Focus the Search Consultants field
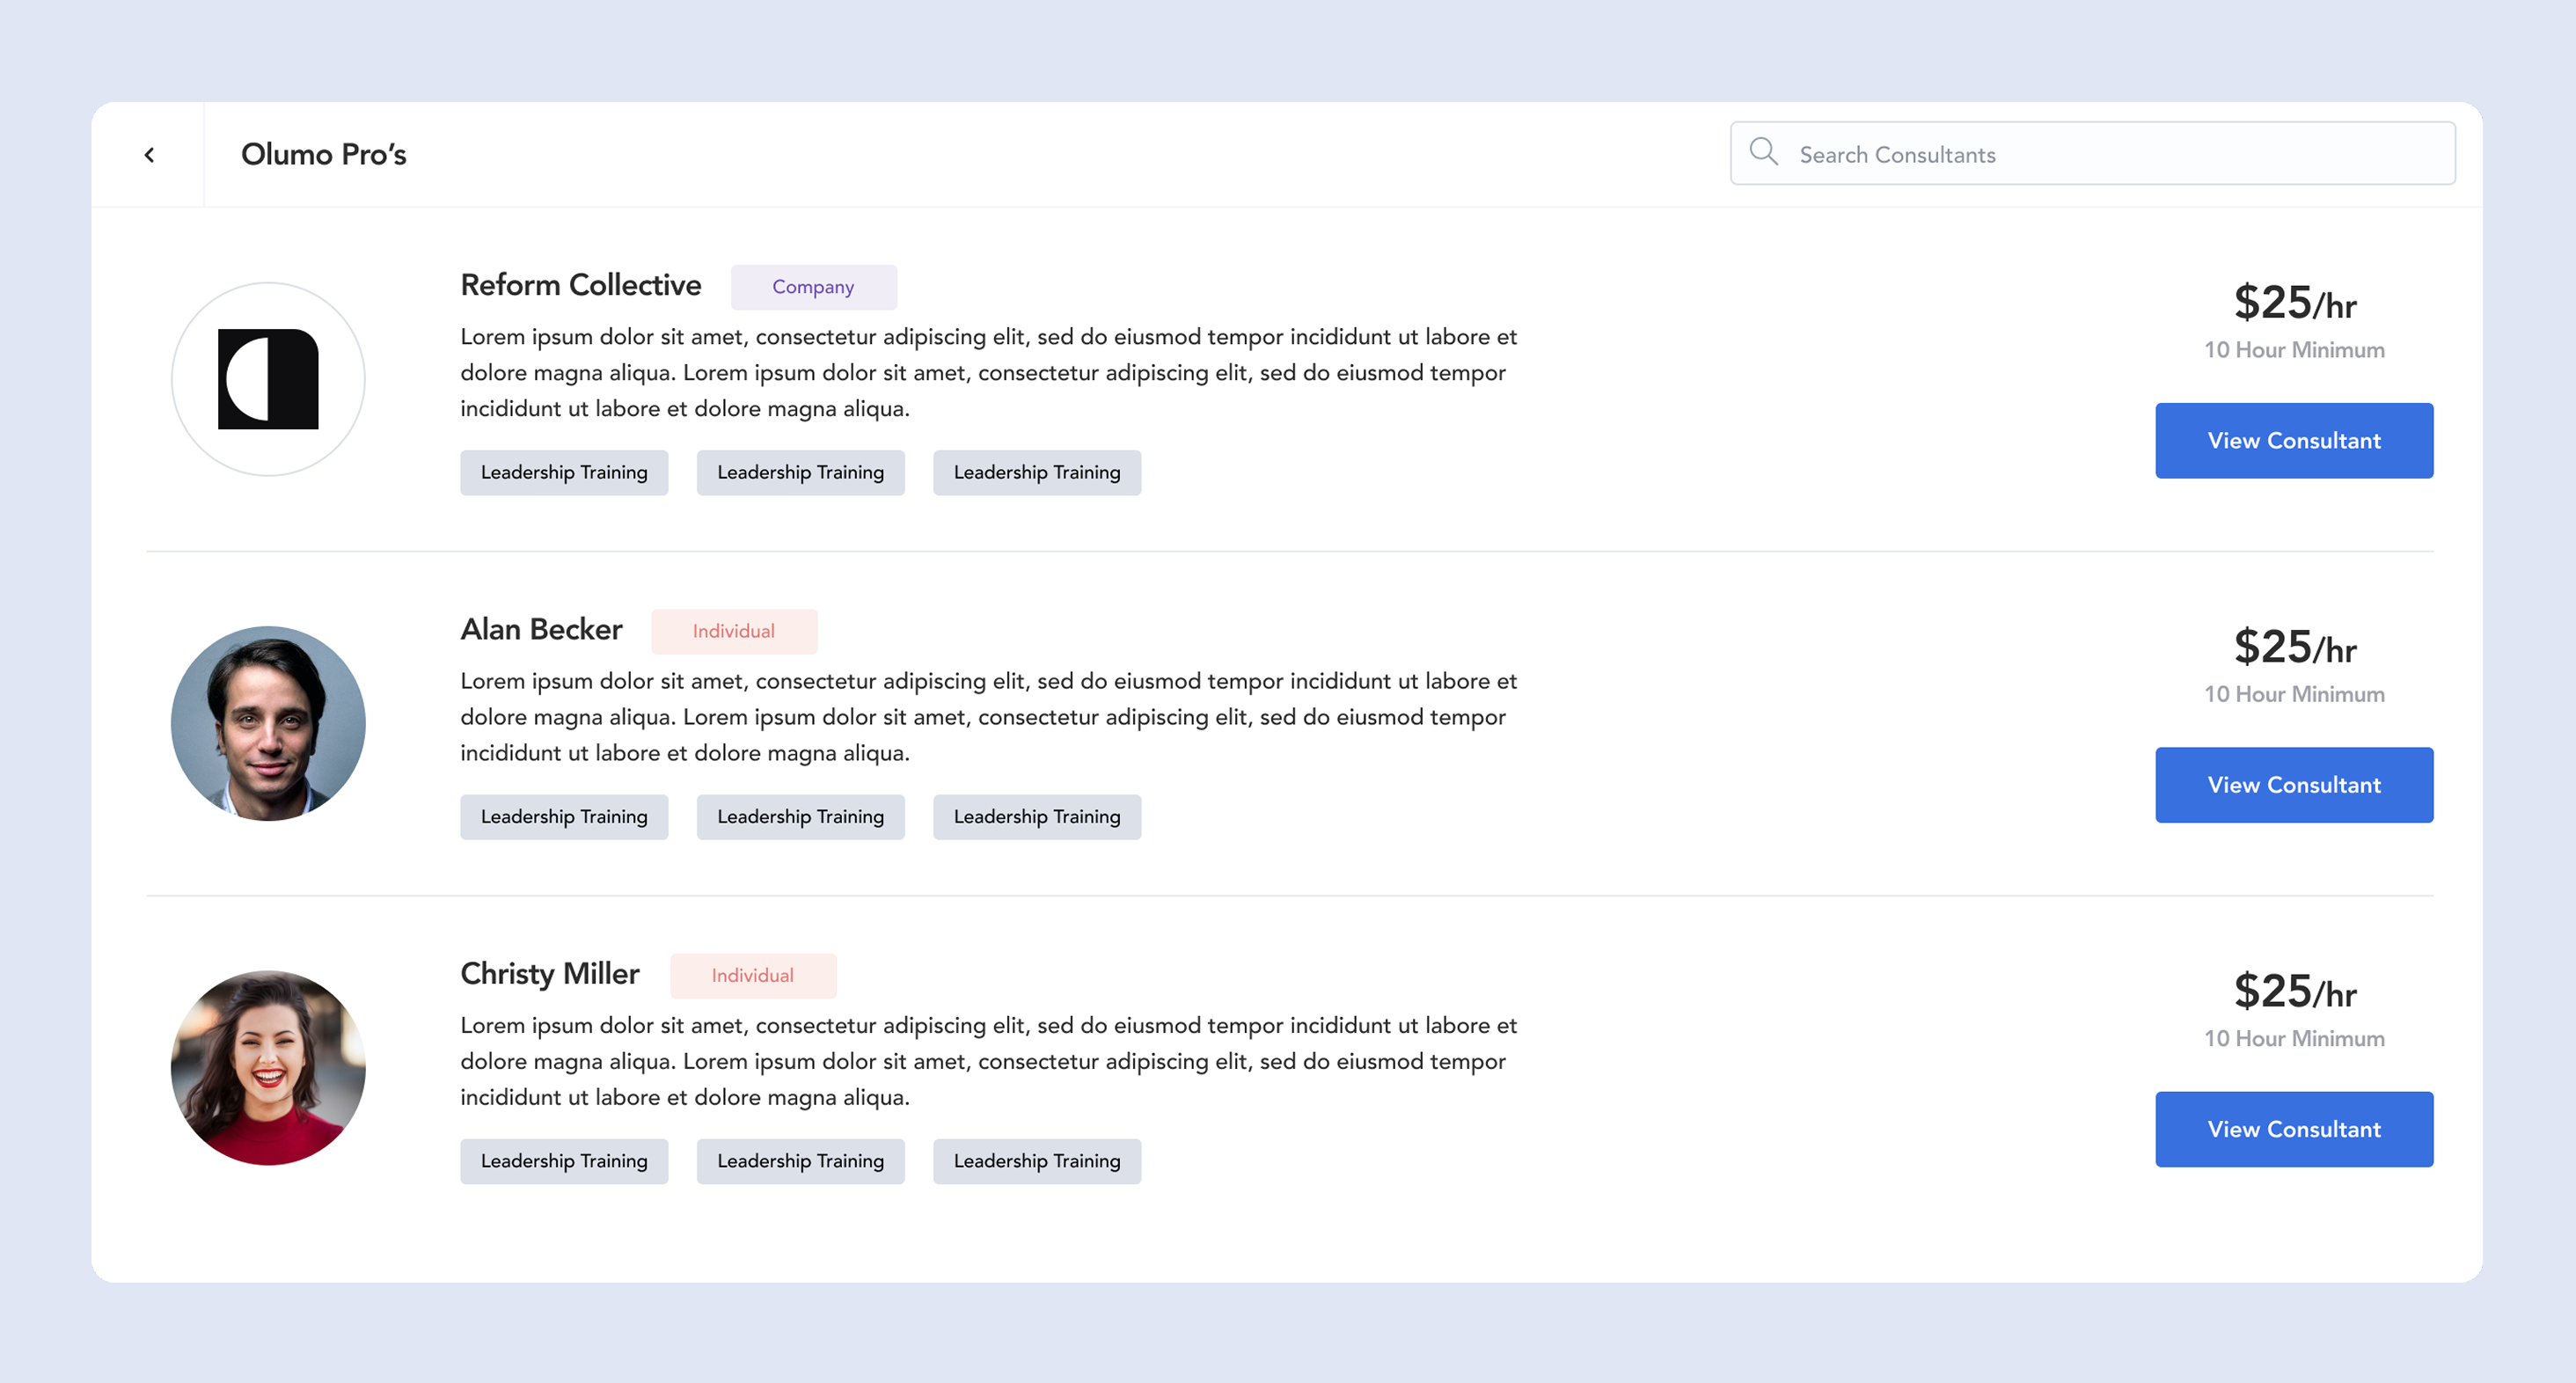2576x1383 pixels. click(x=2110, y=154)
